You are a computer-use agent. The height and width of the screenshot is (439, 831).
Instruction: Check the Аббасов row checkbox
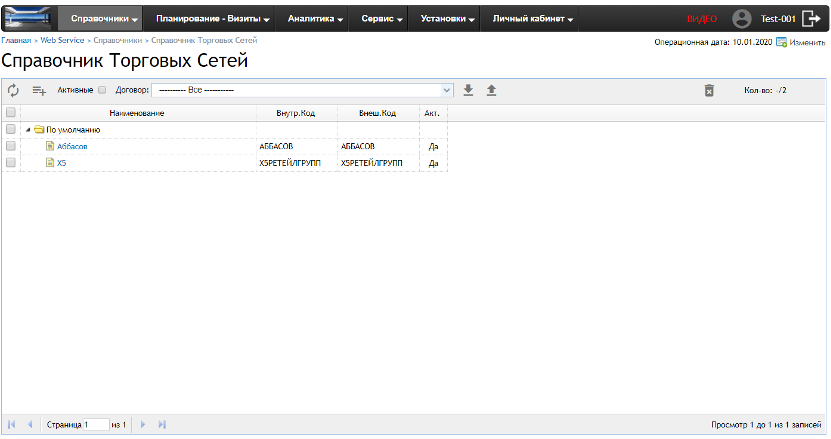click(11, 146)
